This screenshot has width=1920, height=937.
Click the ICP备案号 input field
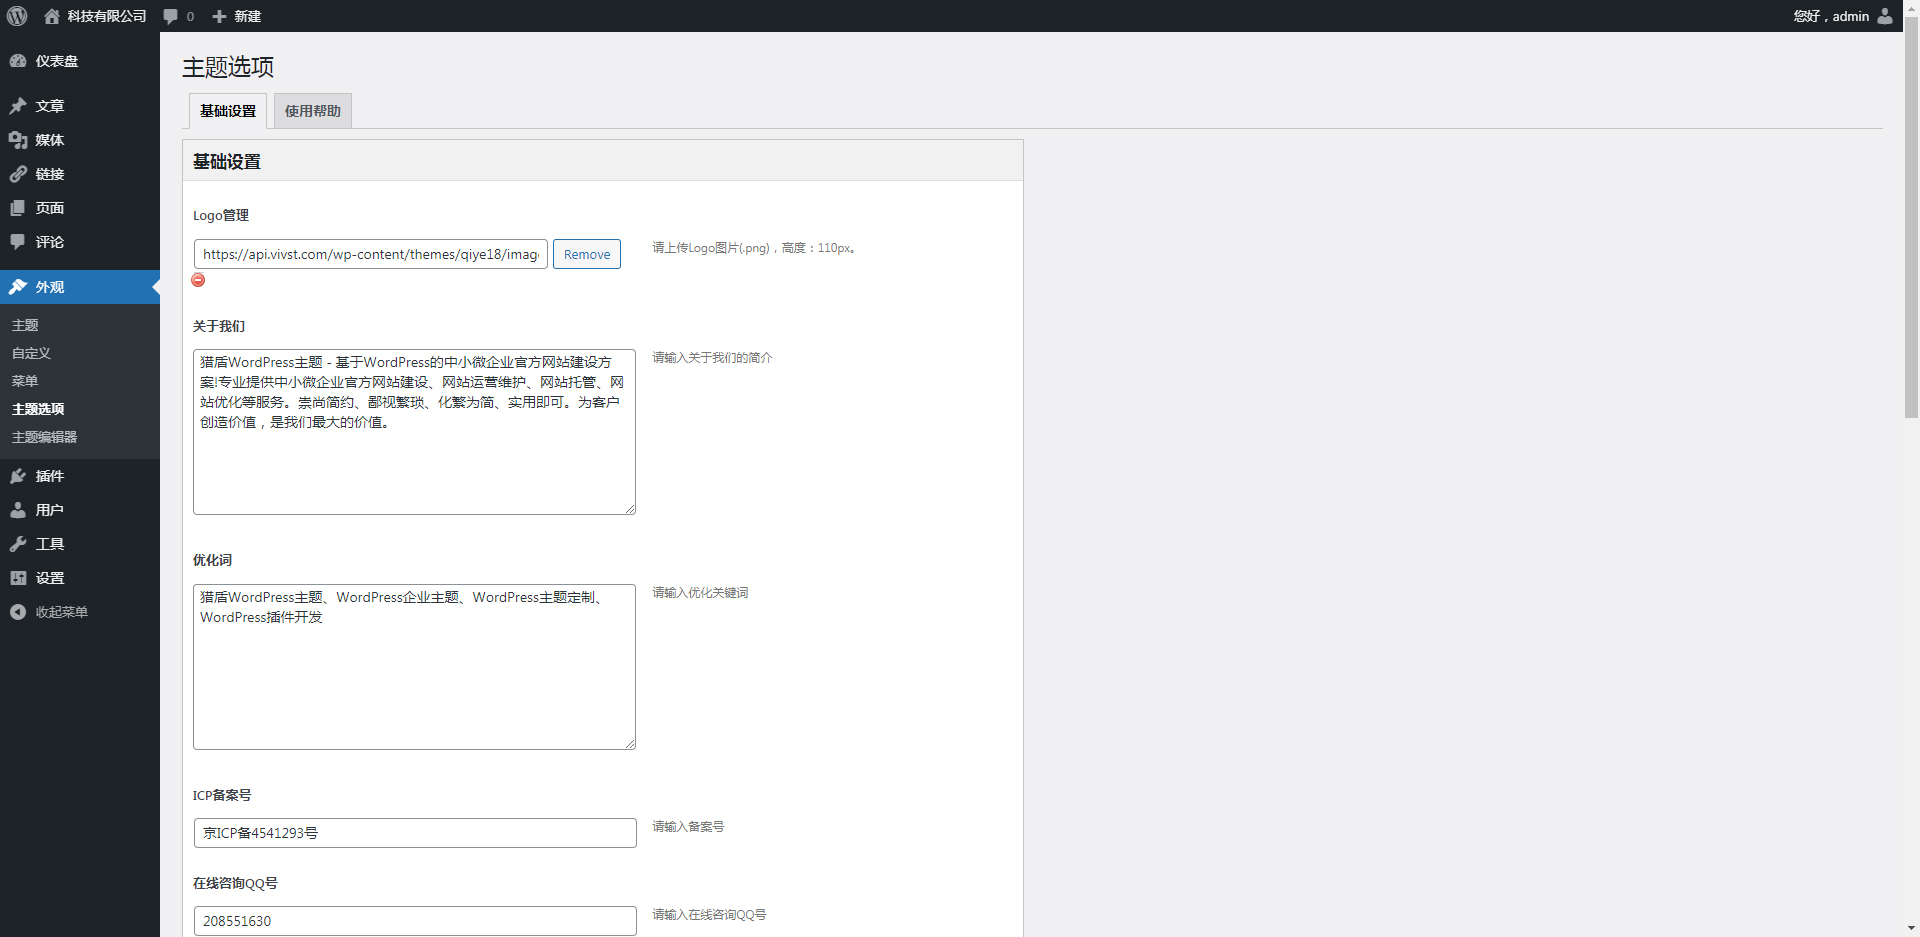(x=415, y=833)
